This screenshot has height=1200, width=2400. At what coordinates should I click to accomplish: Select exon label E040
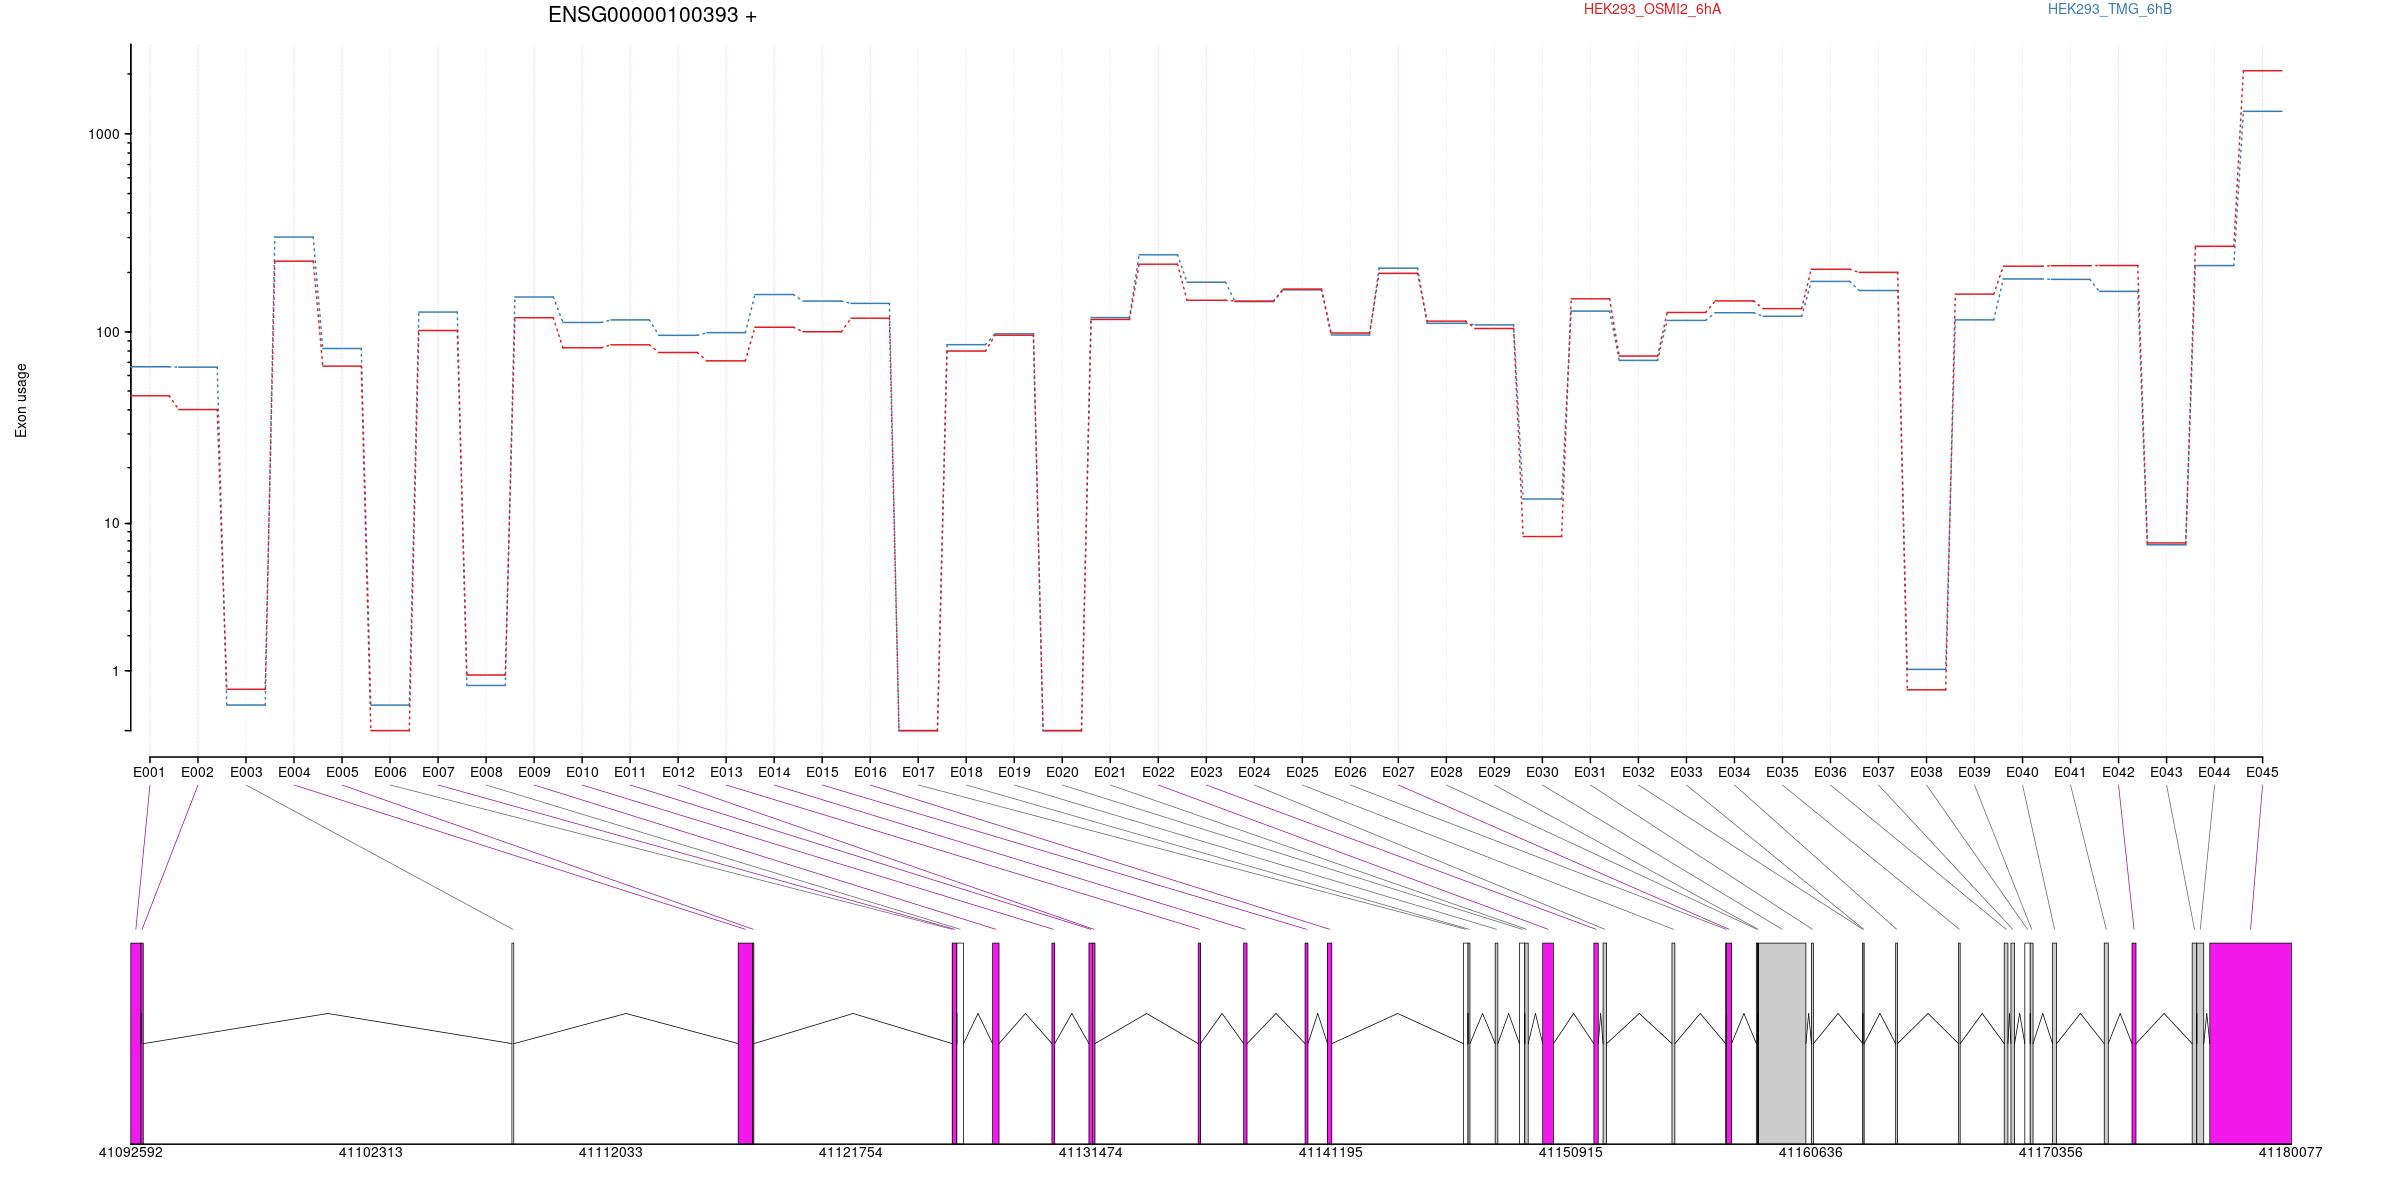pyautogui.click(x=2022, y=772)
